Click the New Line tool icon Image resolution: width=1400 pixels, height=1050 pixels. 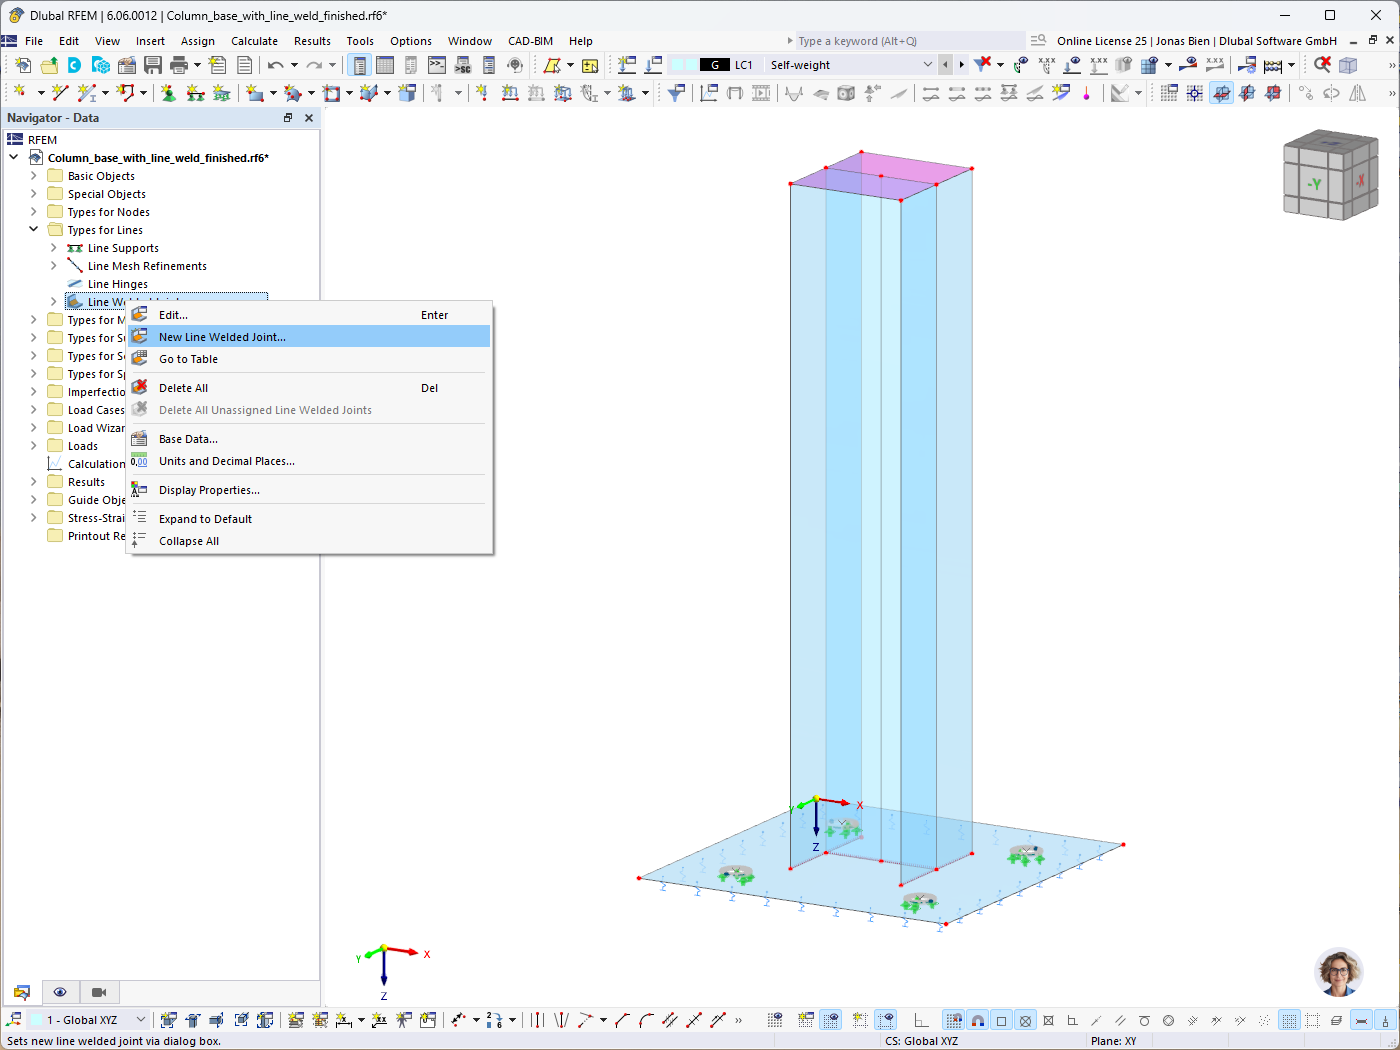60,92
